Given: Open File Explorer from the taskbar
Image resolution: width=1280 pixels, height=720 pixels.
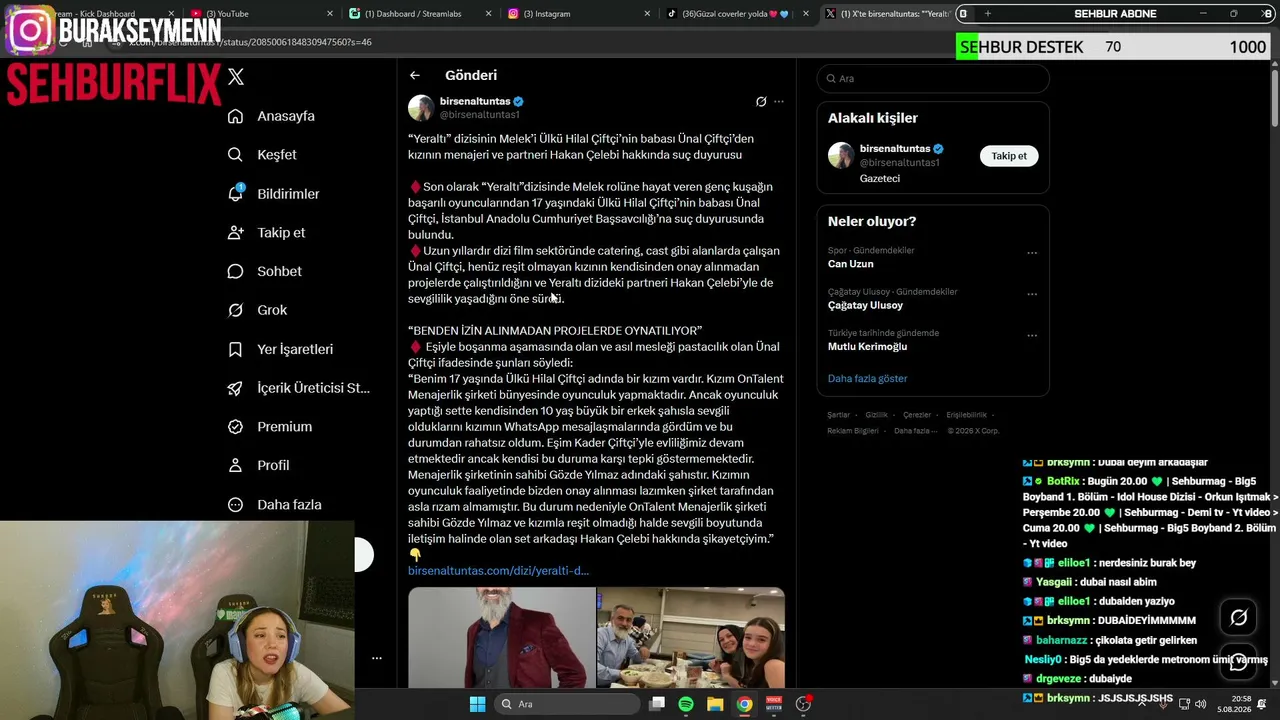Looking at the screenshot, I should [x=715, y=704].
